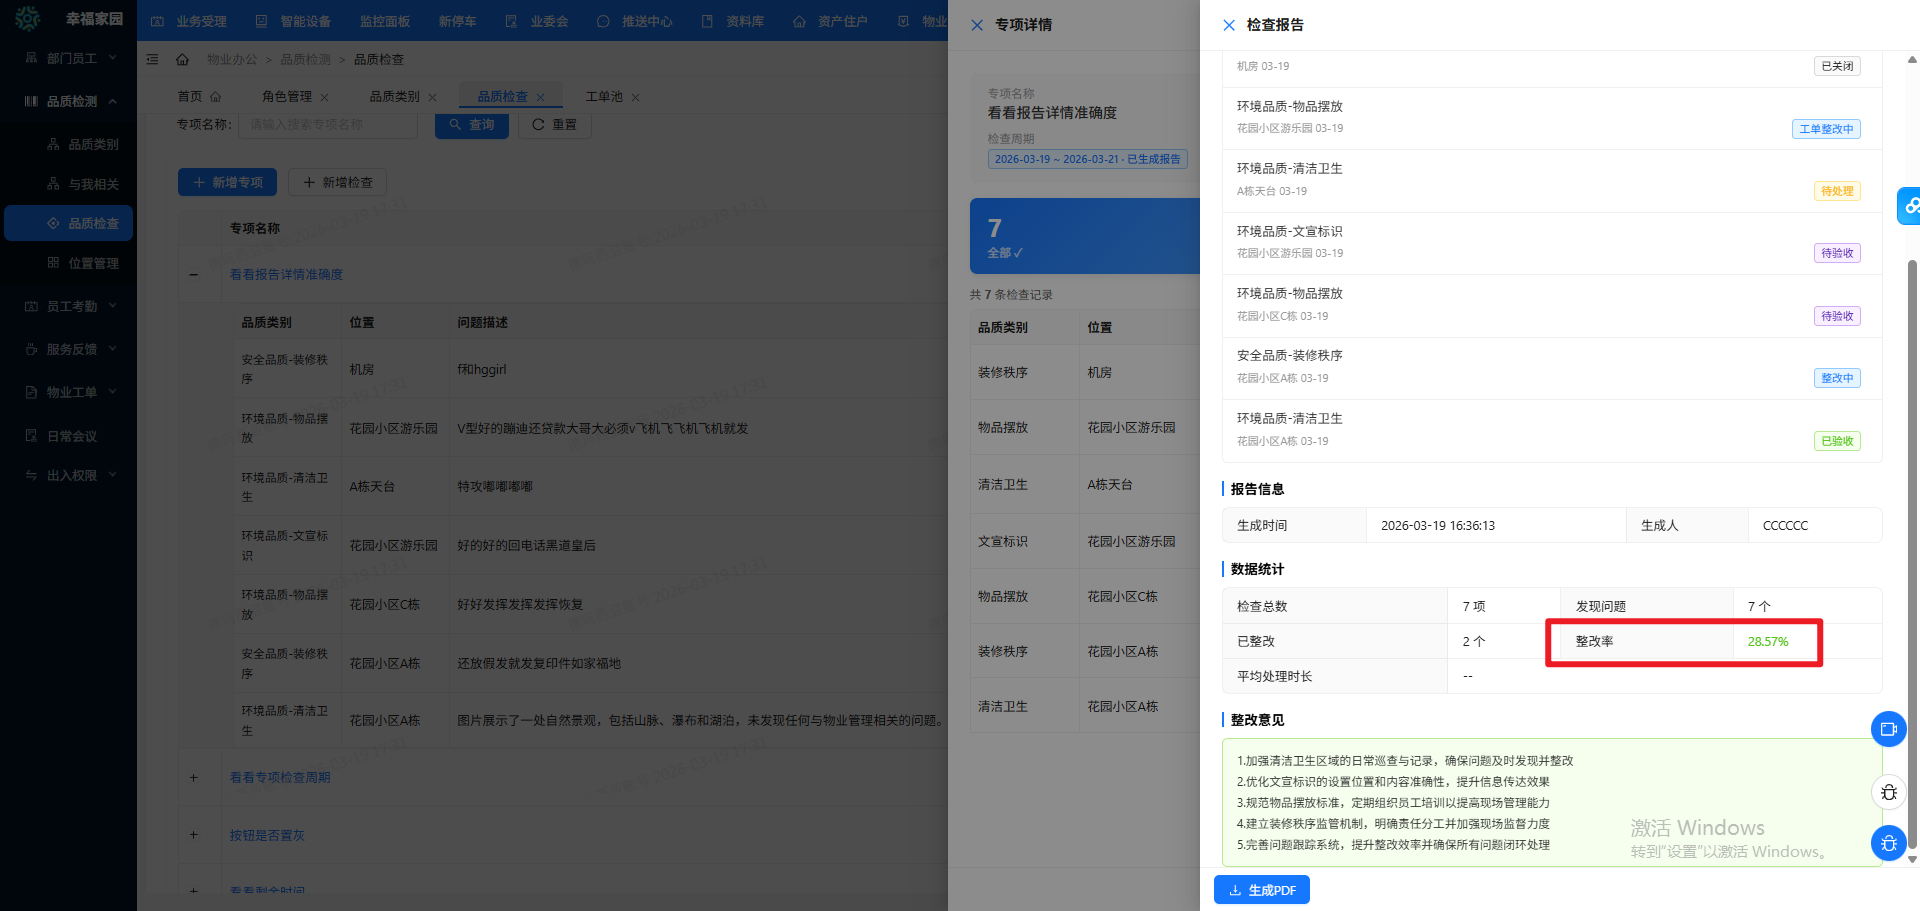Expand the 员工考勤 sidebar menu
This screenshot has height=911, width=1920.
tap(112, 306)
